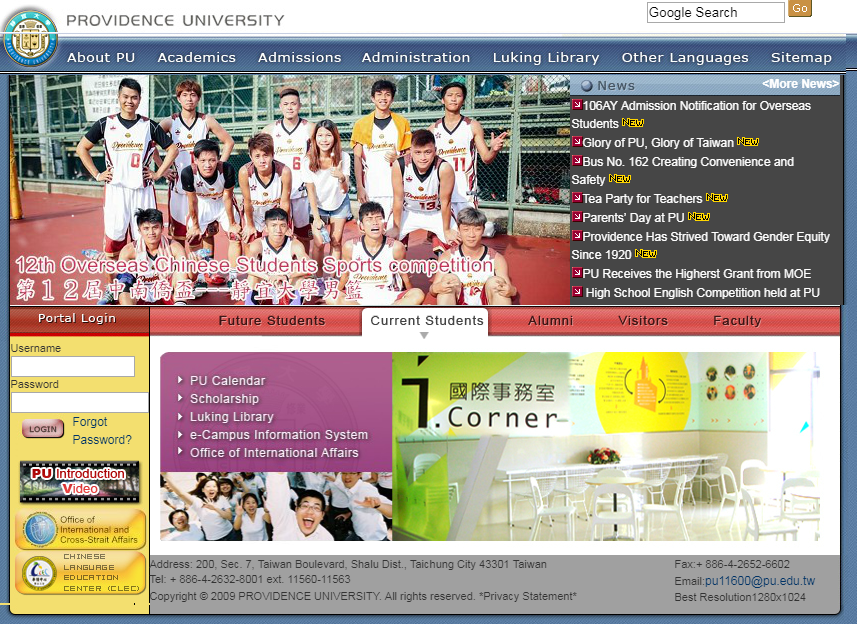Viewport: 857px width, 624px height.
Task: Open the Other Languages menu
Action: (x=685, y=57)
